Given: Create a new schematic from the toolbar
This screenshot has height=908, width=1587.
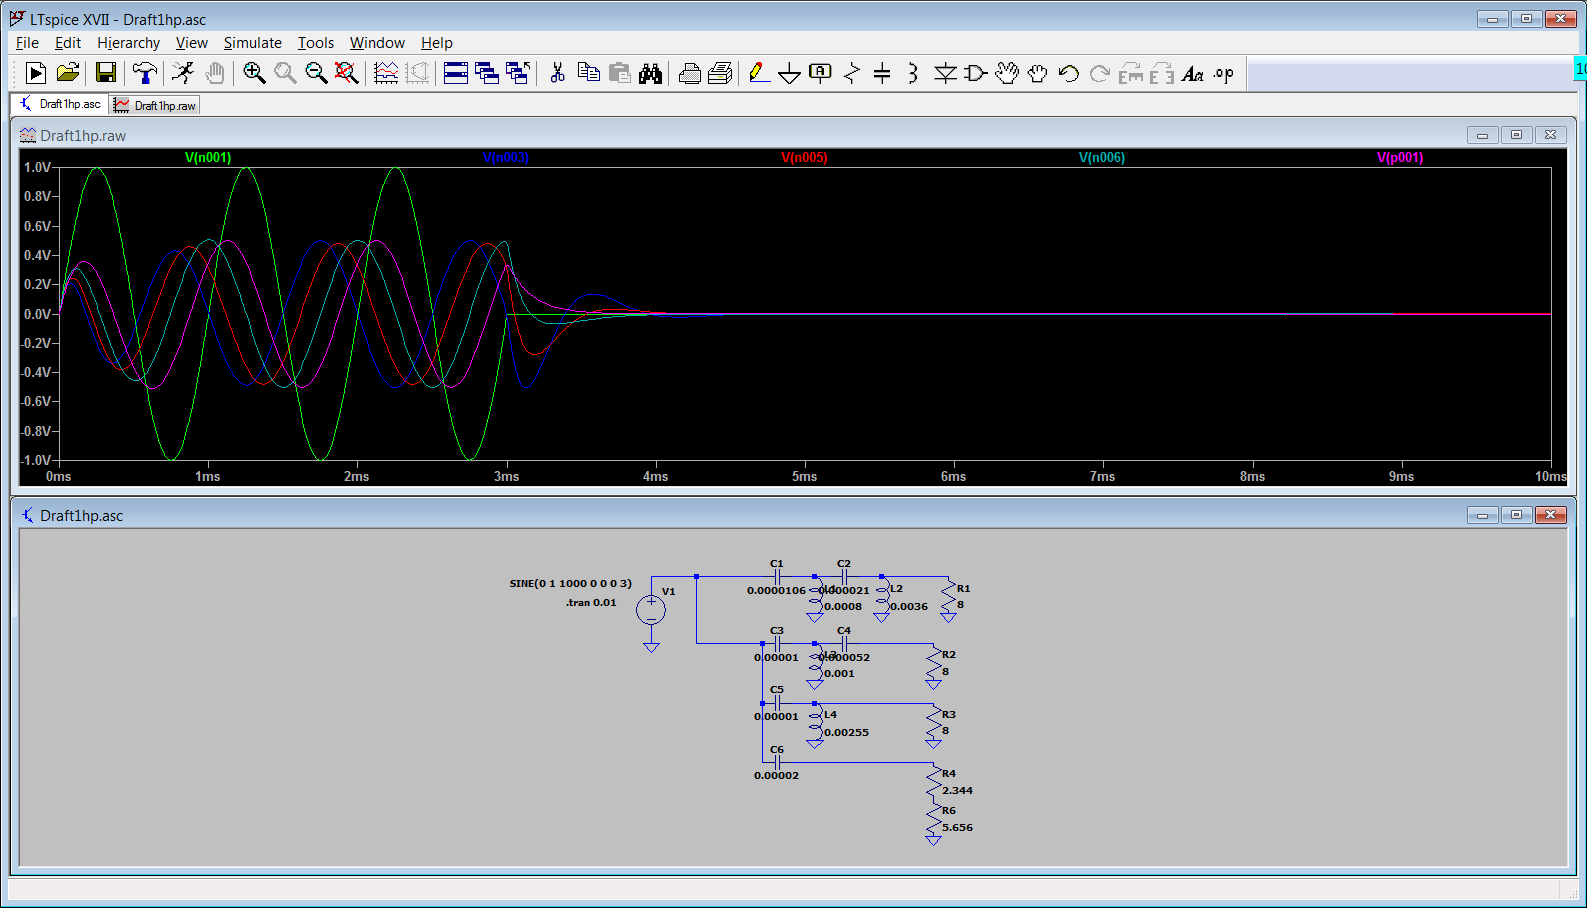Looking at the screenshot, I should point(35,73).
